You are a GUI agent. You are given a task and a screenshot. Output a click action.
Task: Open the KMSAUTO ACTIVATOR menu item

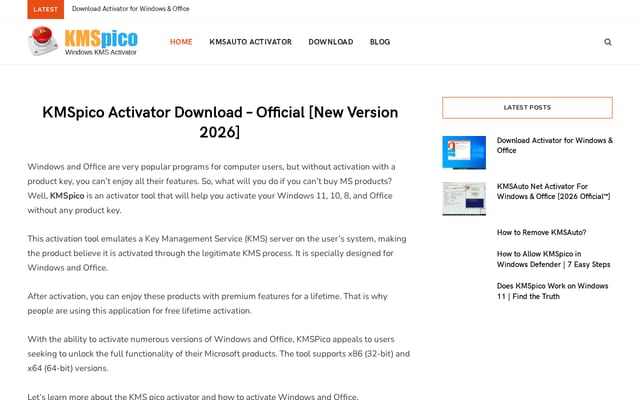pyautogui.click(x=251, y=42)
